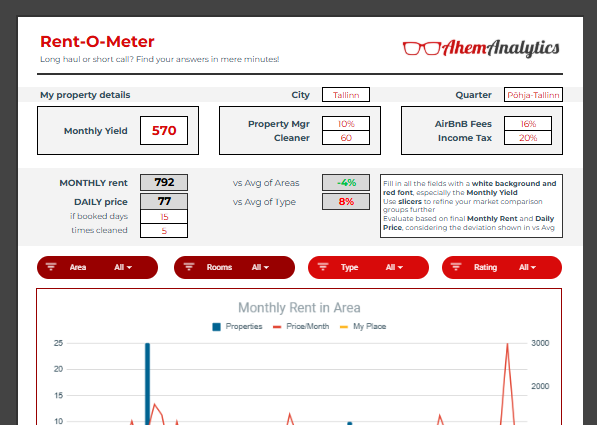Click the AhemAnalytics glasses logo
597x425 pixels.
(421, 48)
